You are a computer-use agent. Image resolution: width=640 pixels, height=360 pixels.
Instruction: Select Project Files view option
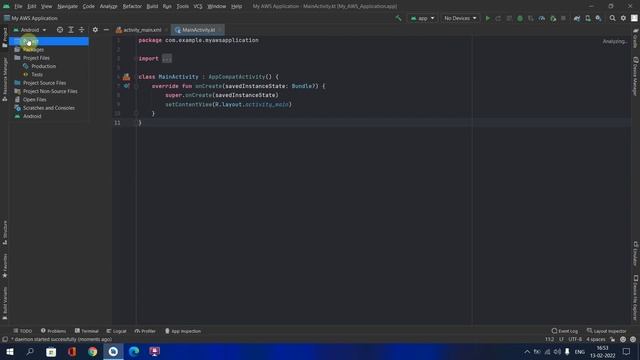click(49, 58)
